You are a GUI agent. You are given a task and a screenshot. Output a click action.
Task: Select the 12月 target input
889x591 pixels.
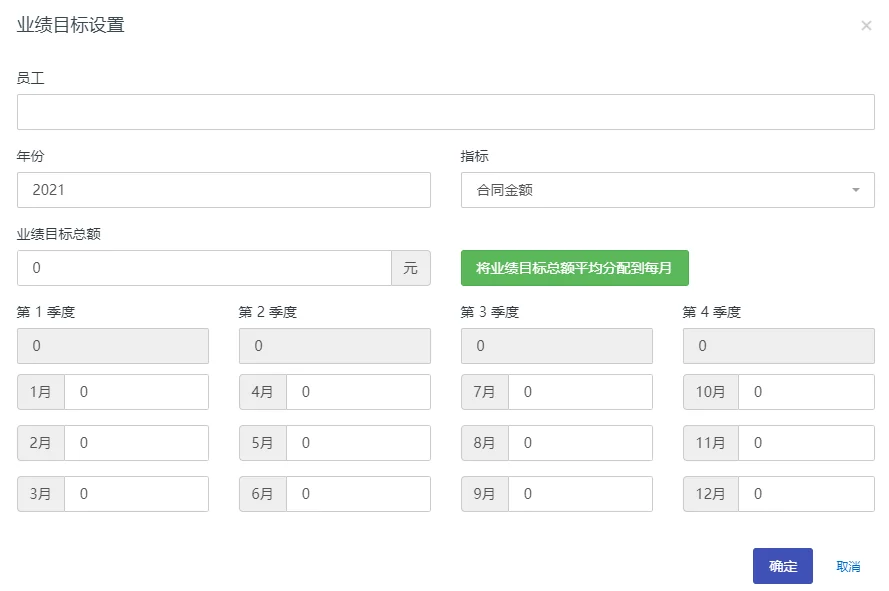pos(807,494)
